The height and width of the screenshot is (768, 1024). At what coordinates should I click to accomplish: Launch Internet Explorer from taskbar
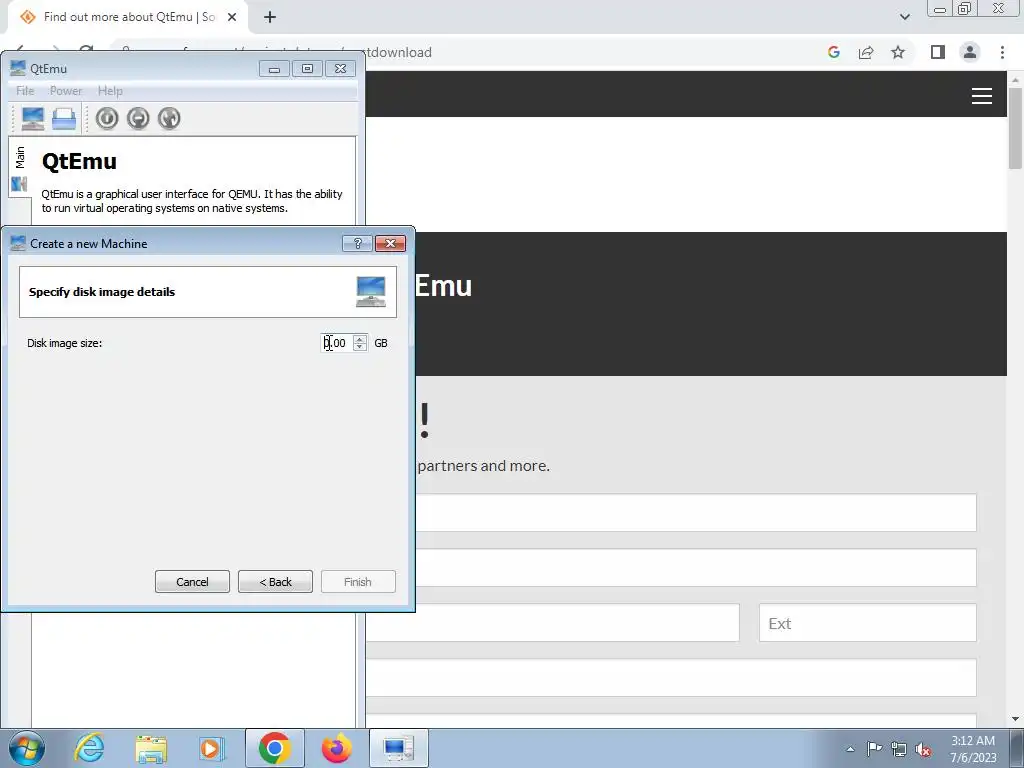coord(89,748)
